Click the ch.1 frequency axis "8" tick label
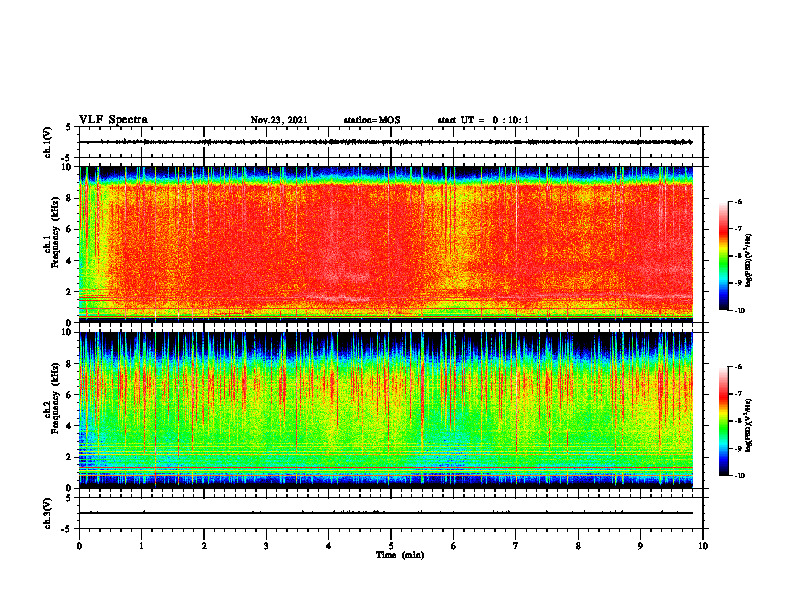Image resolution: width=792 pixels, height=612 pixels. tap(68, 198)
